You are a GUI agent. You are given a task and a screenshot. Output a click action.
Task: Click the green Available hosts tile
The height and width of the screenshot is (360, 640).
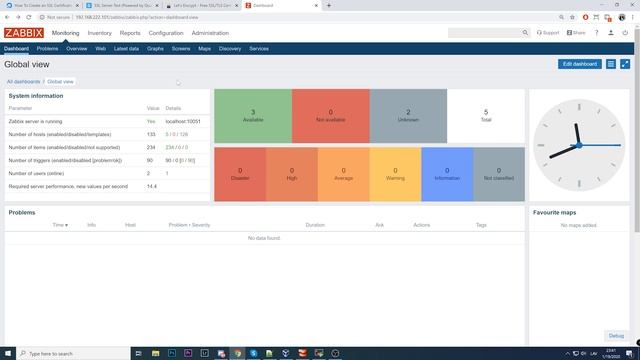[253, 116]
